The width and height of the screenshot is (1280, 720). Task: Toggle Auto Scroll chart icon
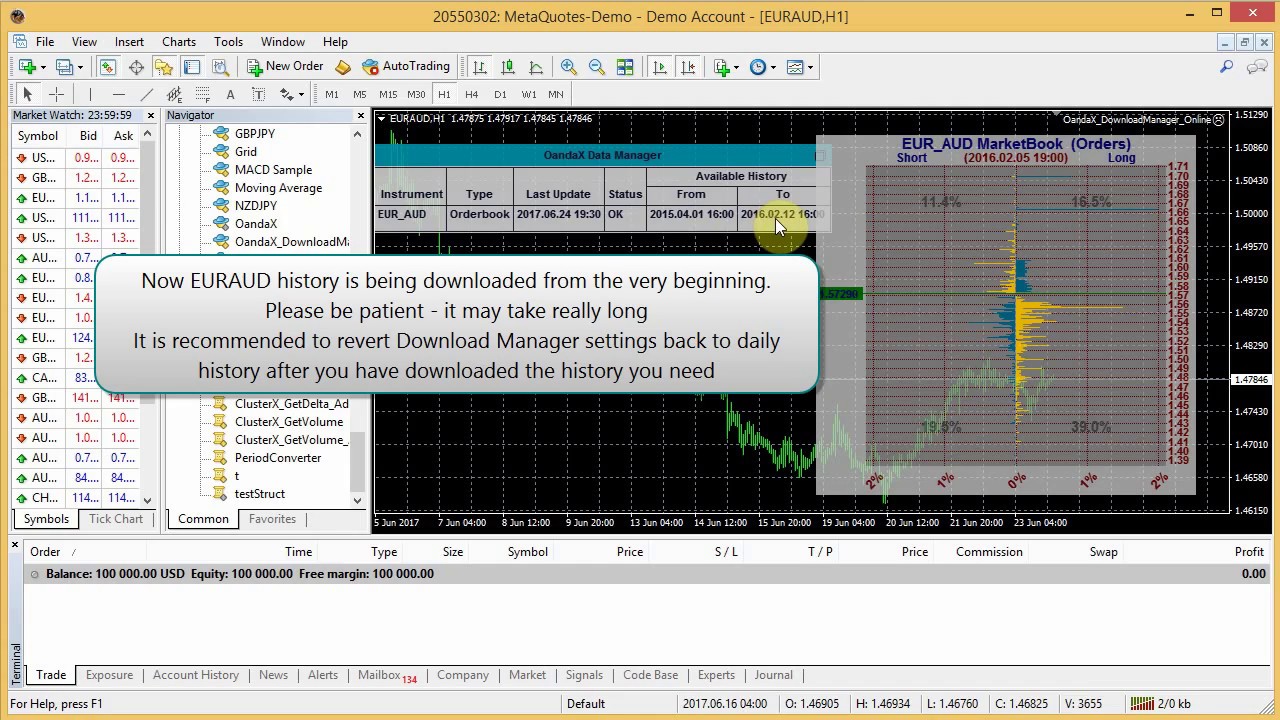point(659,67)
